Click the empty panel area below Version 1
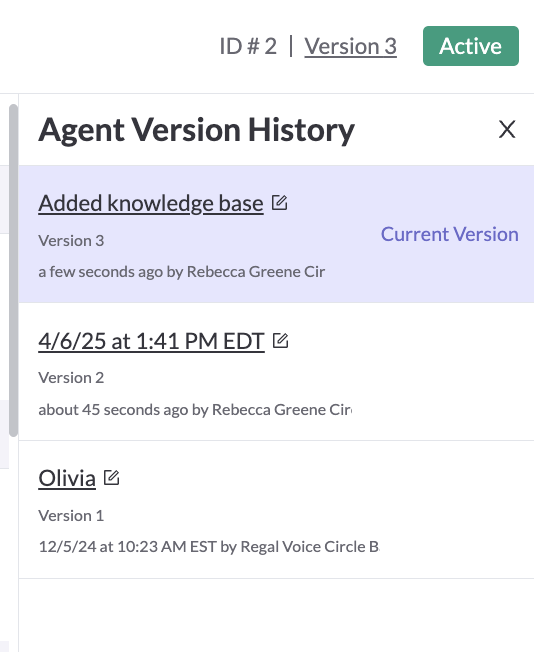 click(276, 615)
